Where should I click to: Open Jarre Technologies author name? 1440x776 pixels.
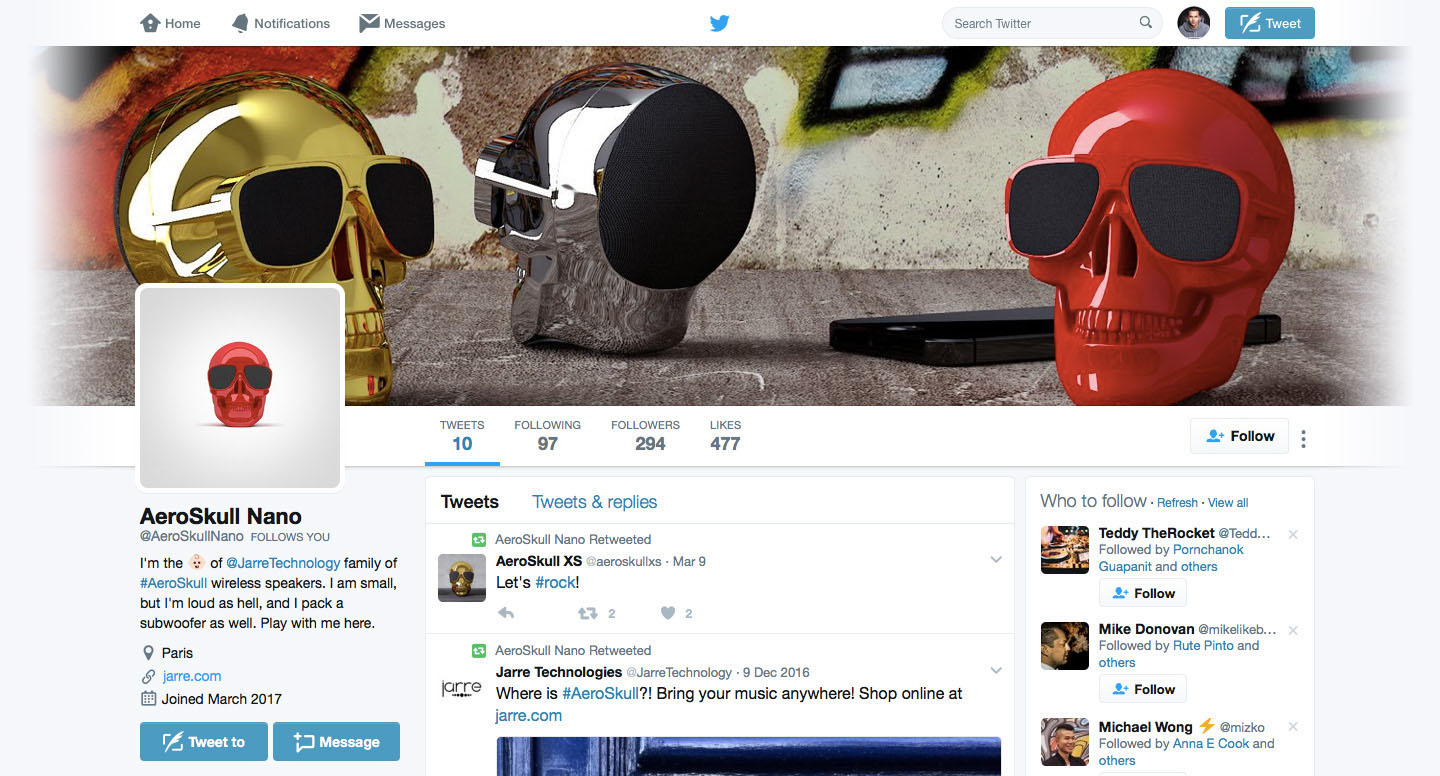(559, 672)
